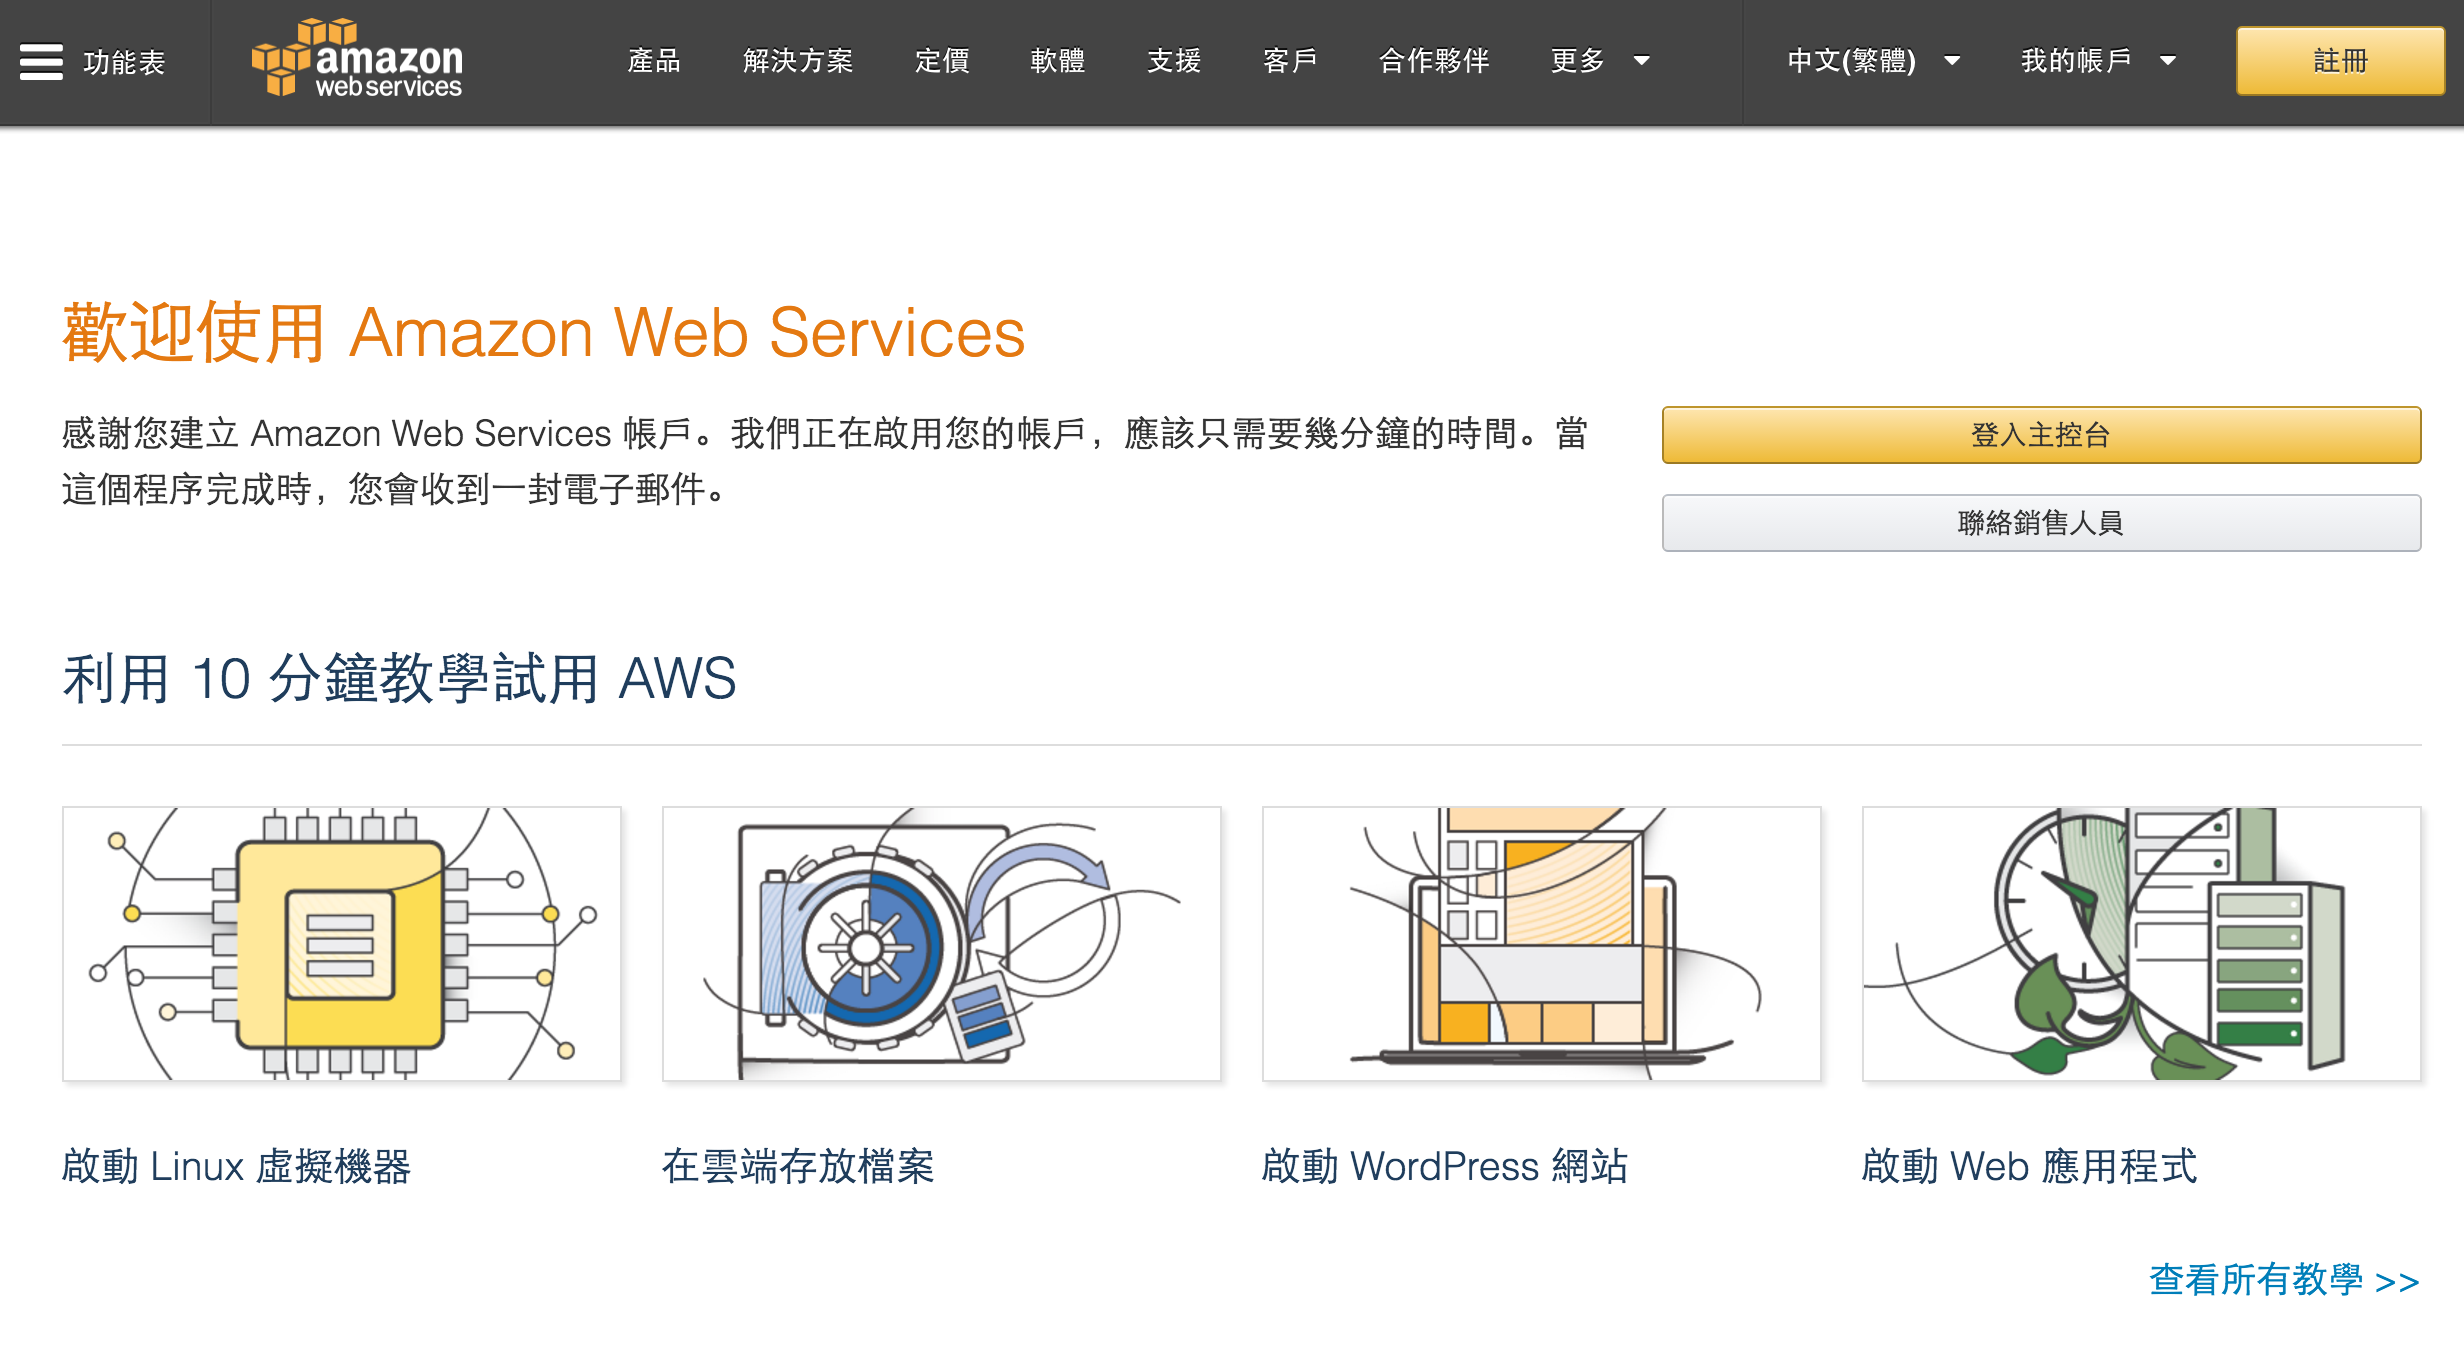Viewport: 2464px width, 1350px height.
Task: Open the 中文(繁體) language dropdown
Action: [x=1873, y=61]
